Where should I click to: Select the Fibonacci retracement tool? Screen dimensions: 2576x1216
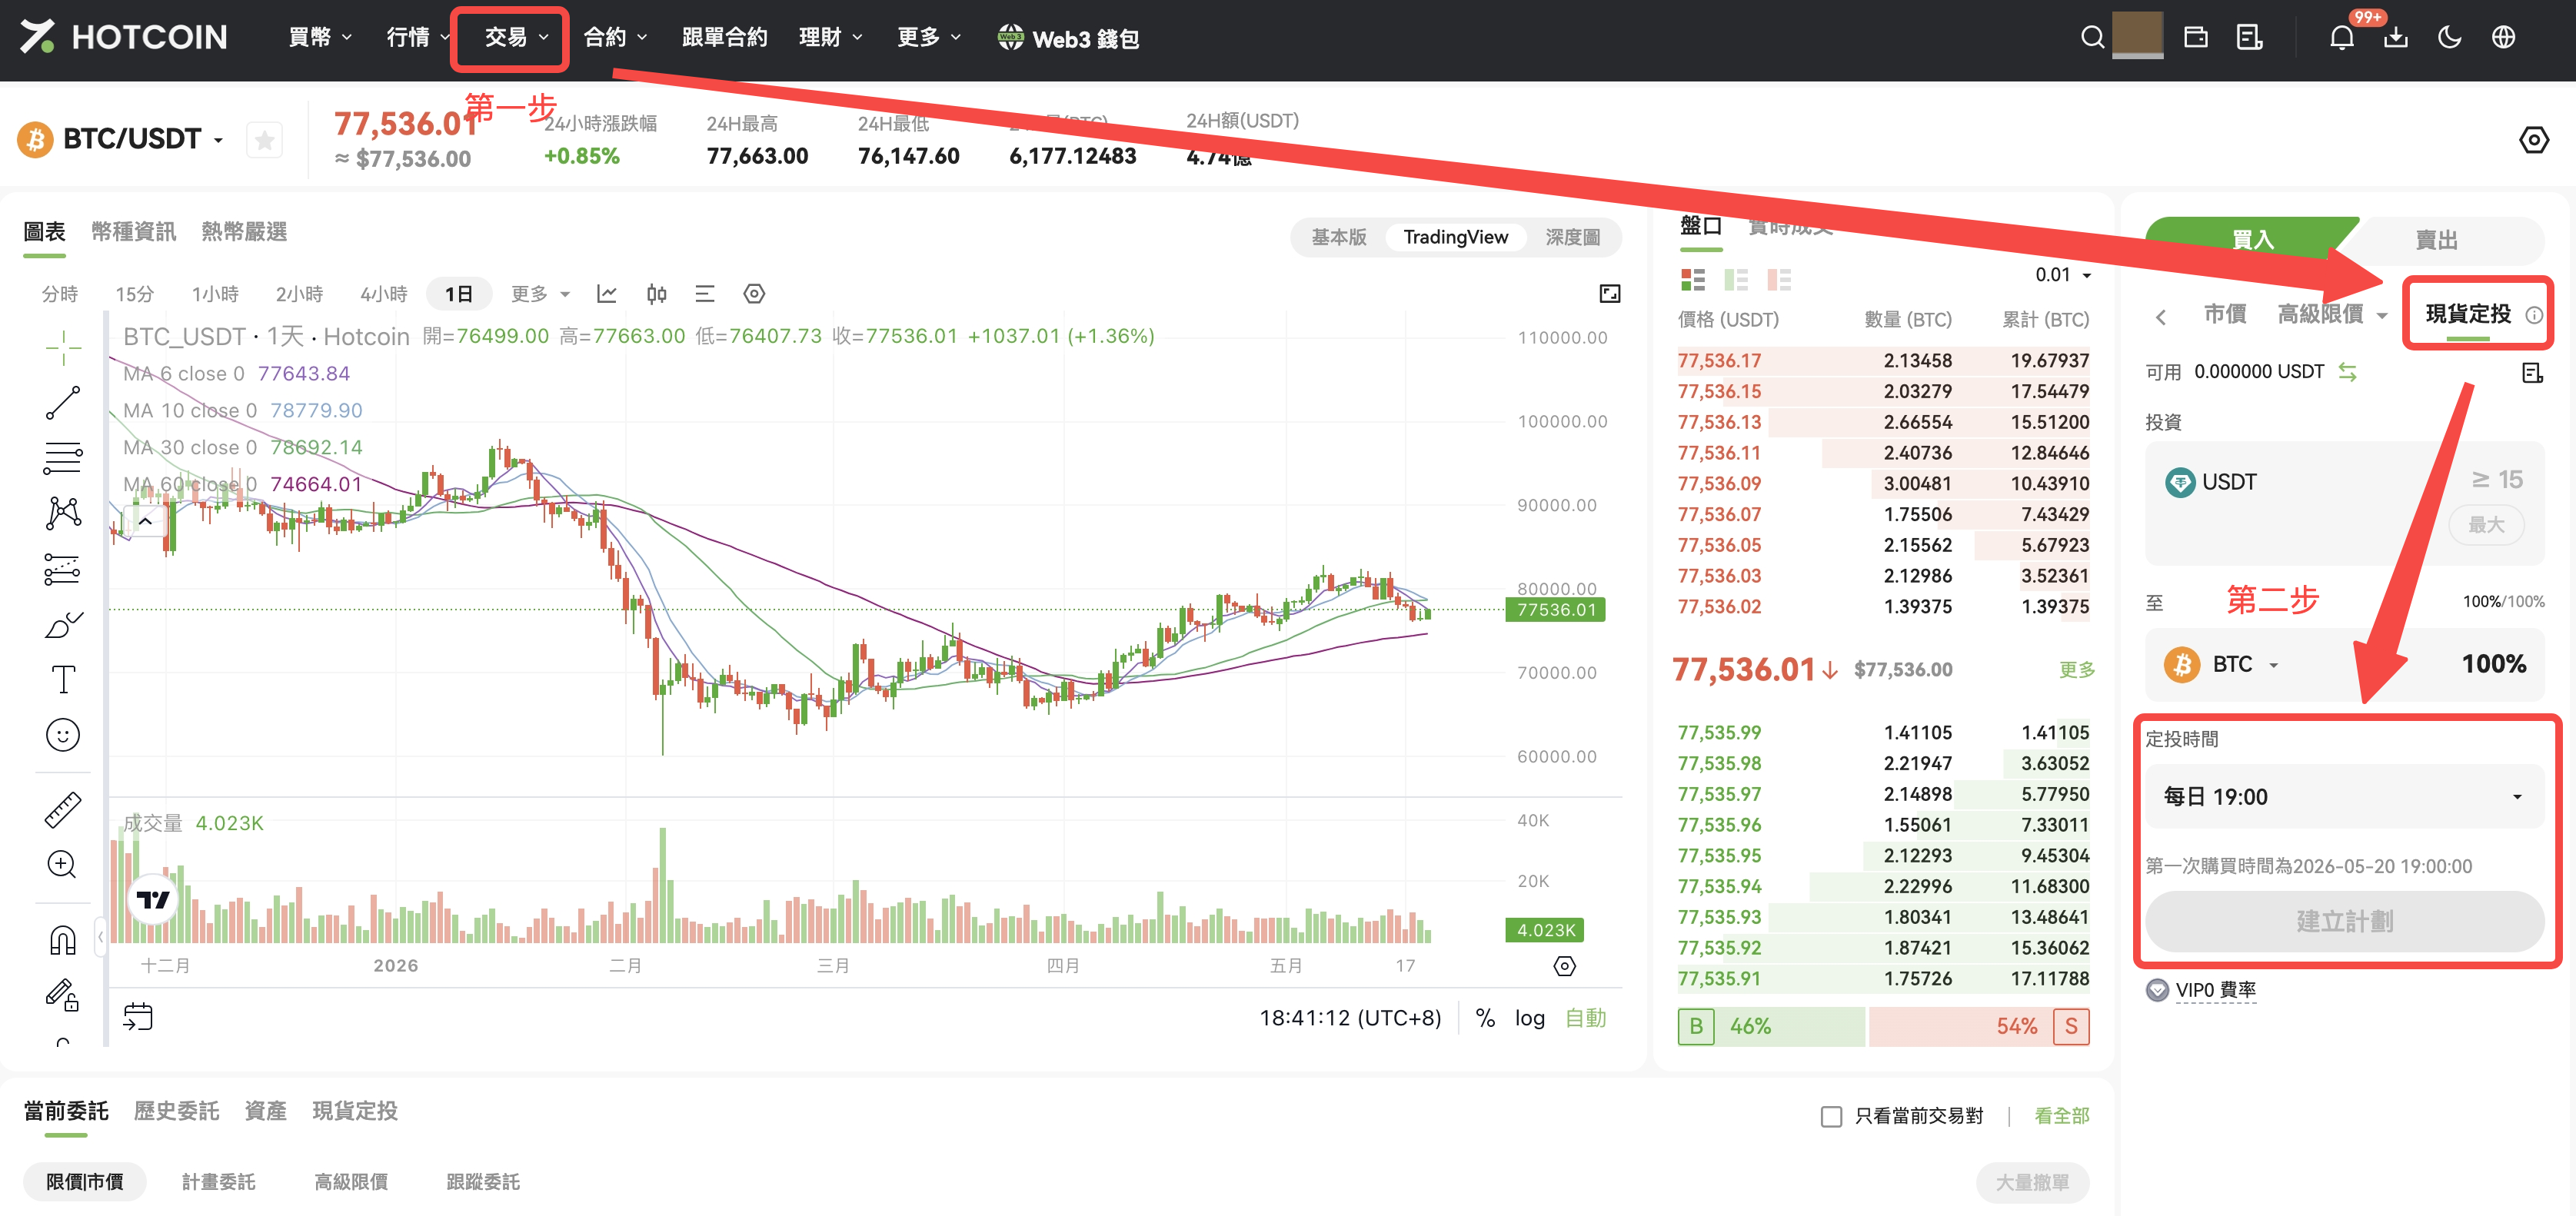click(63, 458)
